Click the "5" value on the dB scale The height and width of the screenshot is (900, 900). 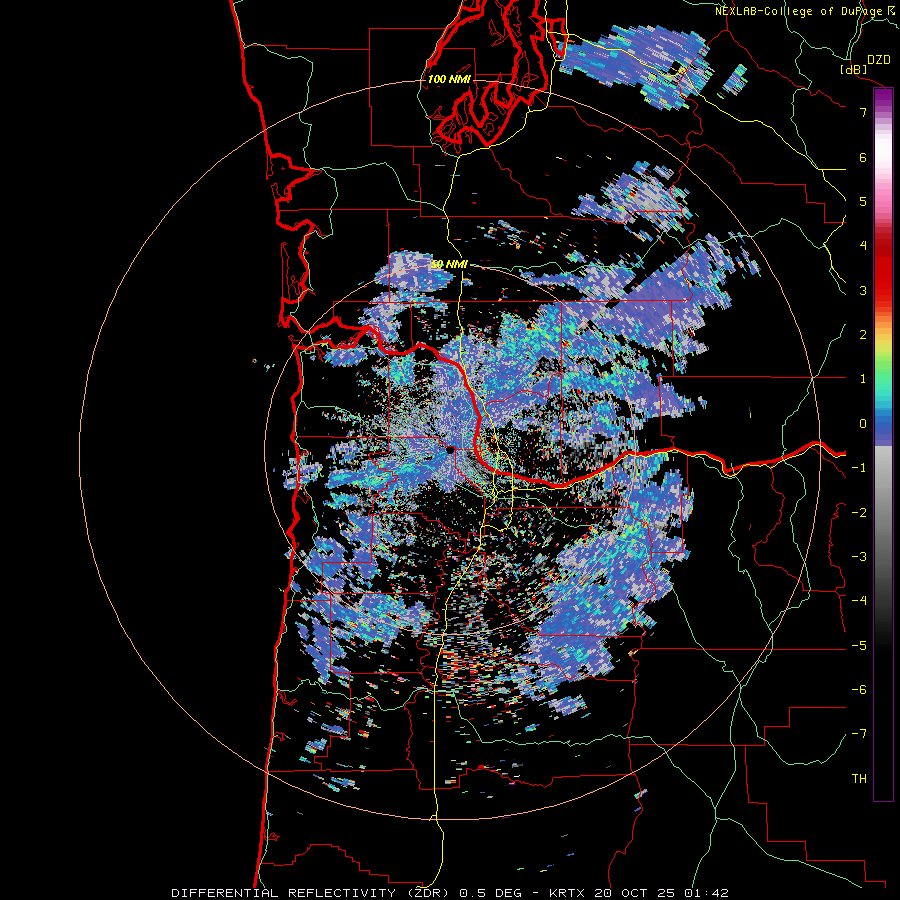pyautogui.click(x=863, y=201)
